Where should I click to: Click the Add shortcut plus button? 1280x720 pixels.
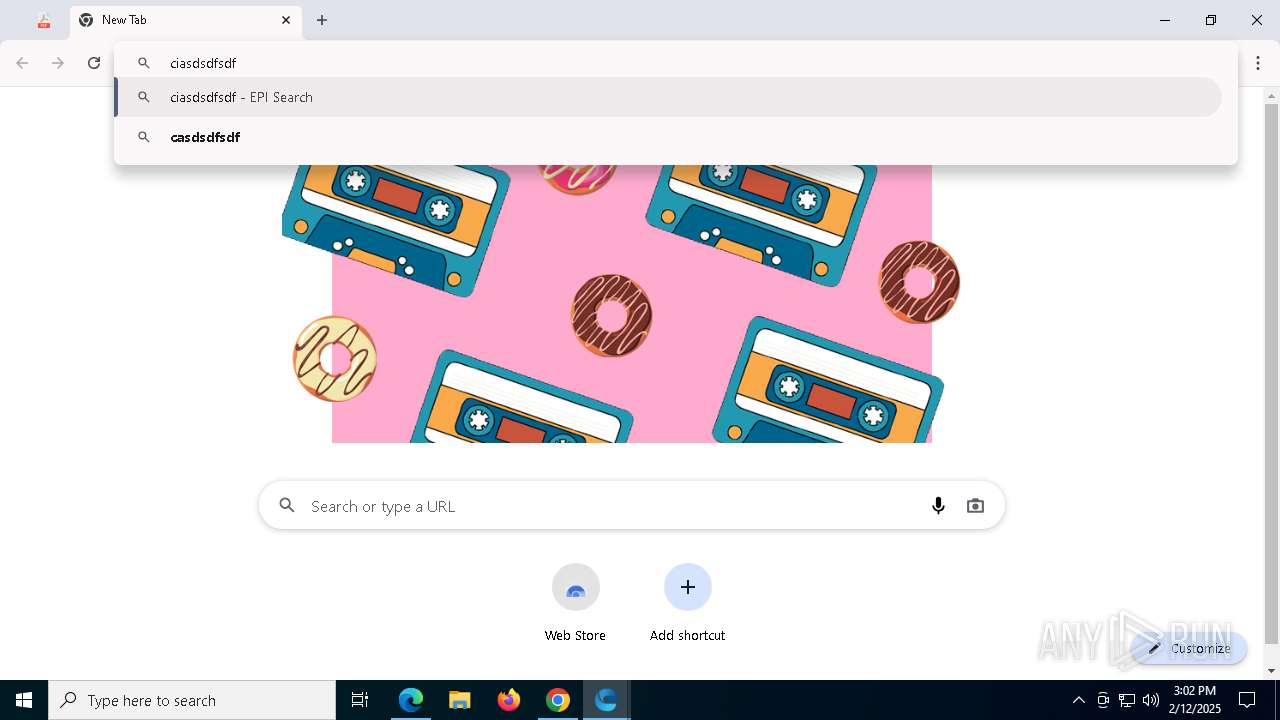[688, 587]
